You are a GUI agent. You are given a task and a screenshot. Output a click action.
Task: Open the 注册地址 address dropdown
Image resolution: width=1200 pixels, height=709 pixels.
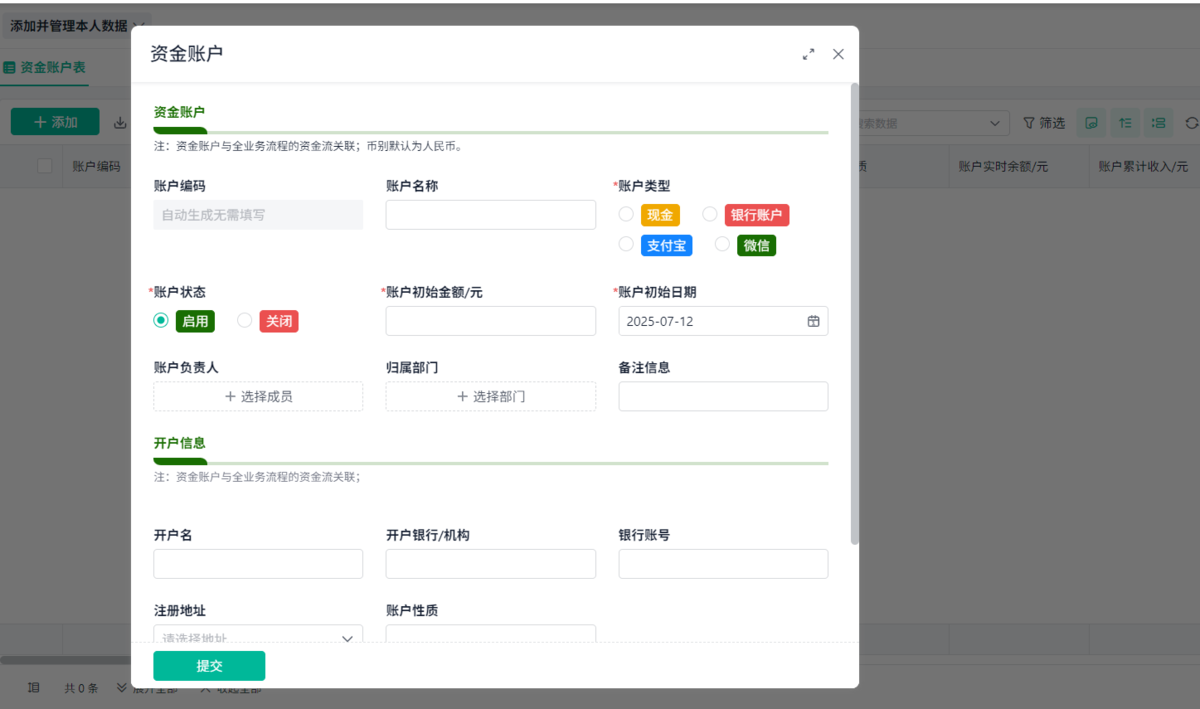[x=258, y=636]
